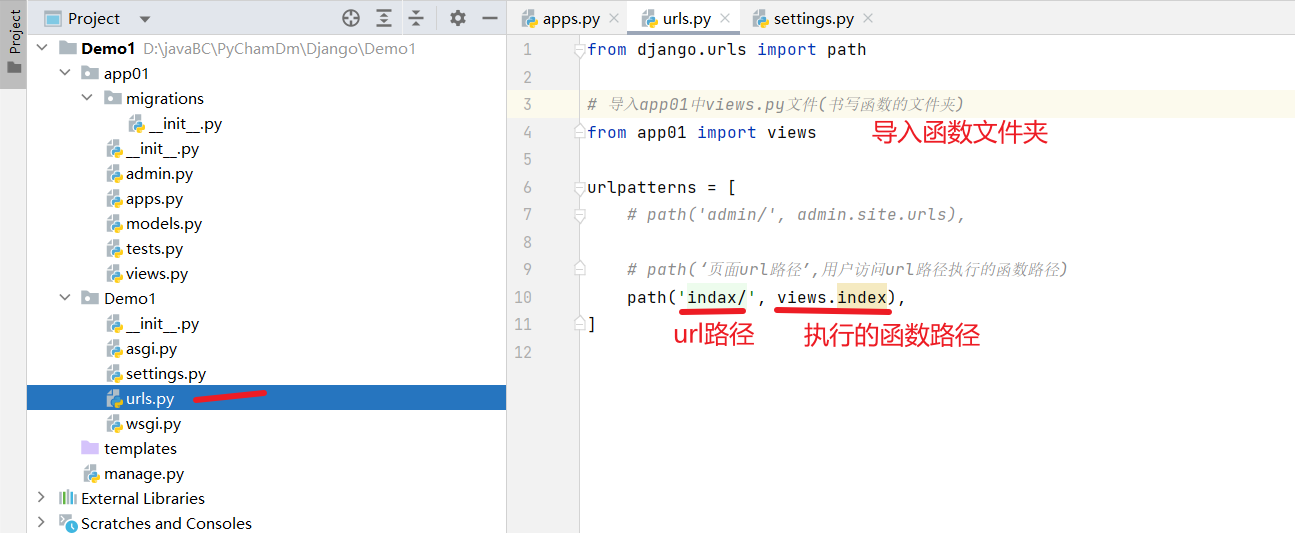Expand External Libraries node

click(41, 498)
